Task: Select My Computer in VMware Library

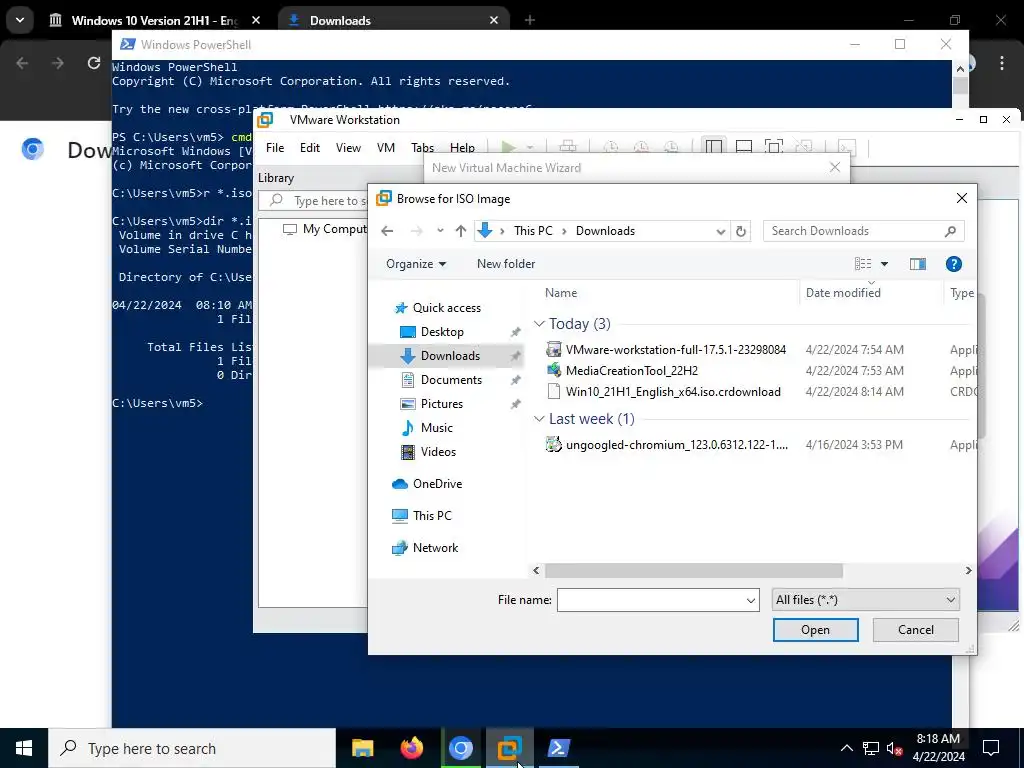Action: (x=325, y=229)
